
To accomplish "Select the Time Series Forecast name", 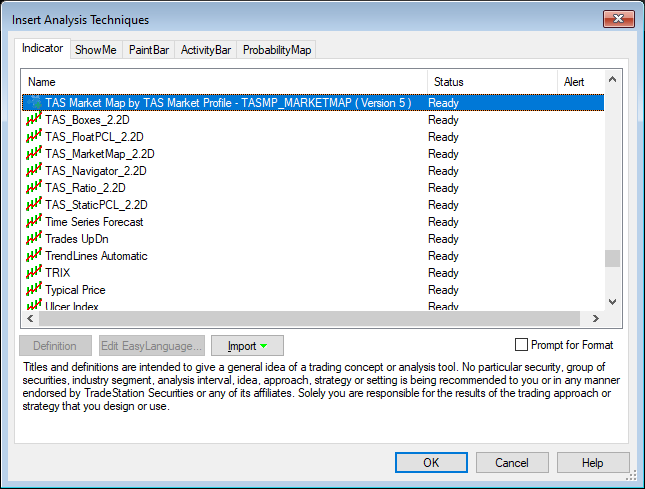I will point(94,222).
